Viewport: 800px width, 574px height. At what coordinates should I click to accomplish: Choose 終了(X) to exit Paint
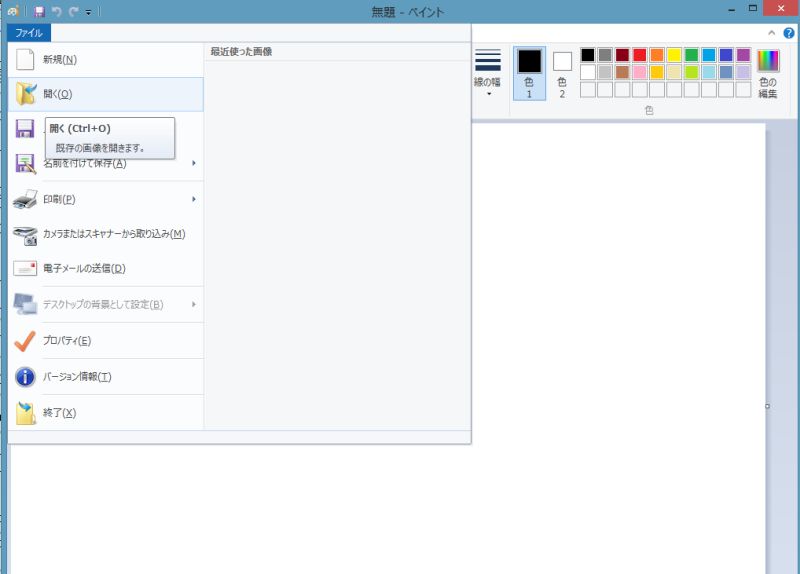point(106,413)
